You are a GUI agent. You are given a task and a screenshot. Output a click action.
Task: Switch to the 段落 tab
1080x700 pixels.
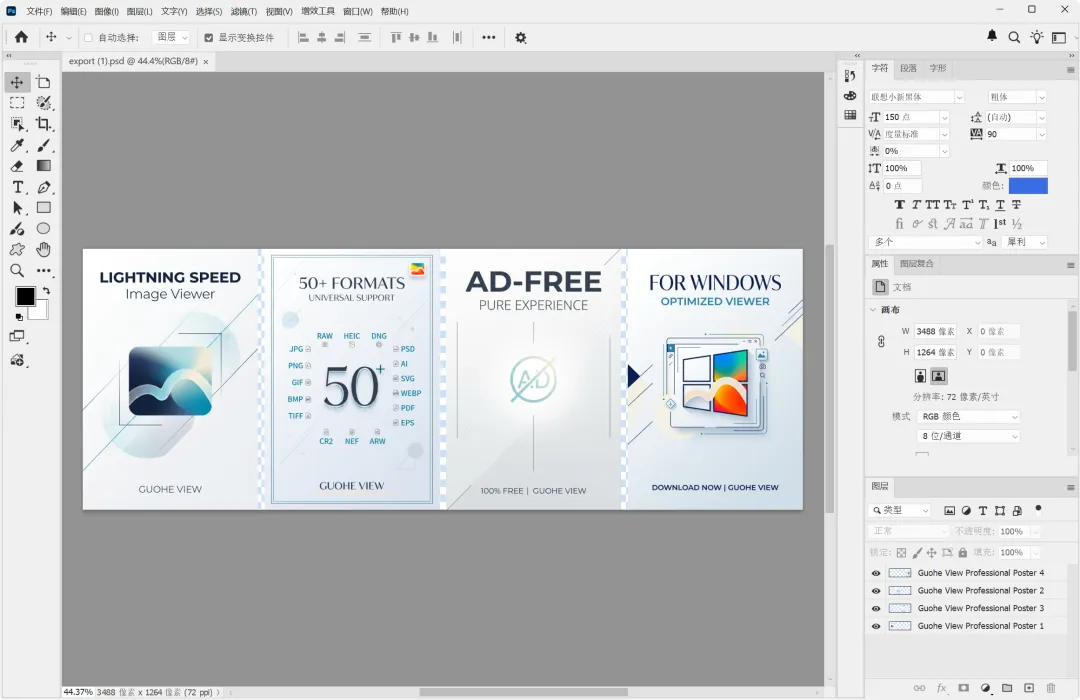[x=908, y=68]
